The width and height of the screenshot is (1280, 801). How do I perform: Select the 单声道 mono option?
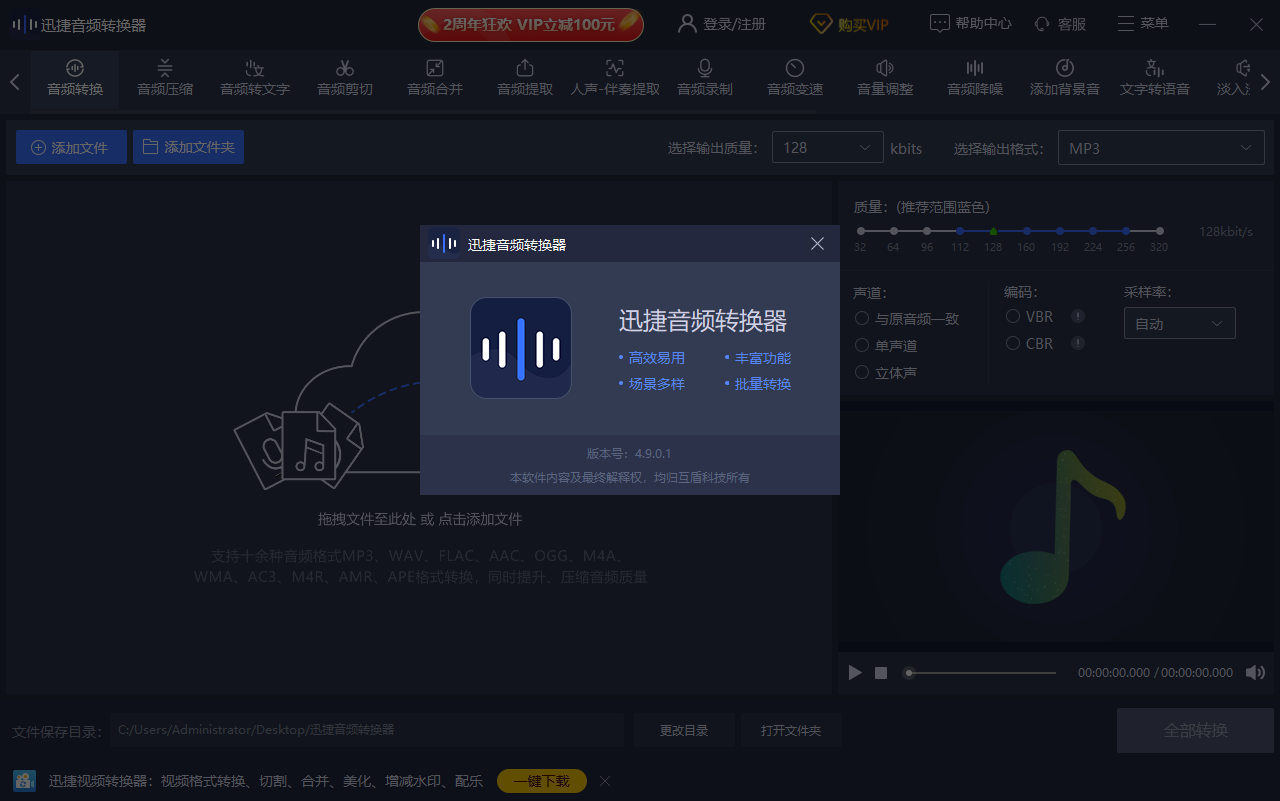click(886, 345)
